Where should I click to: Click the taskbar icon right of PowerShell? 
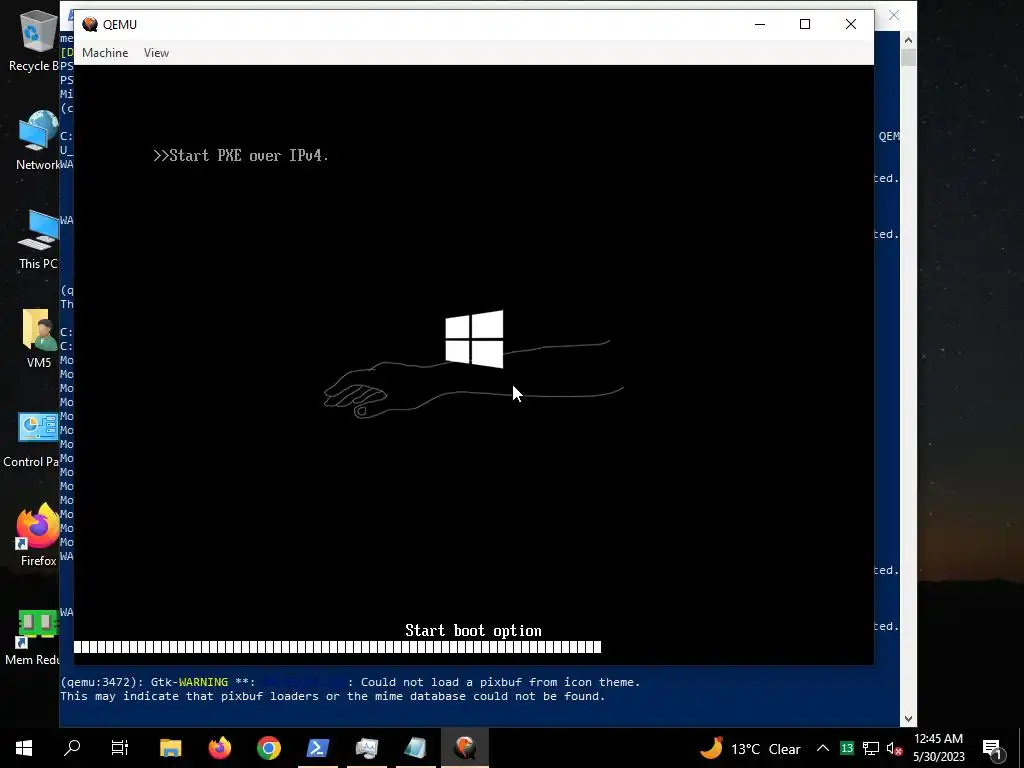pos(366,748)
